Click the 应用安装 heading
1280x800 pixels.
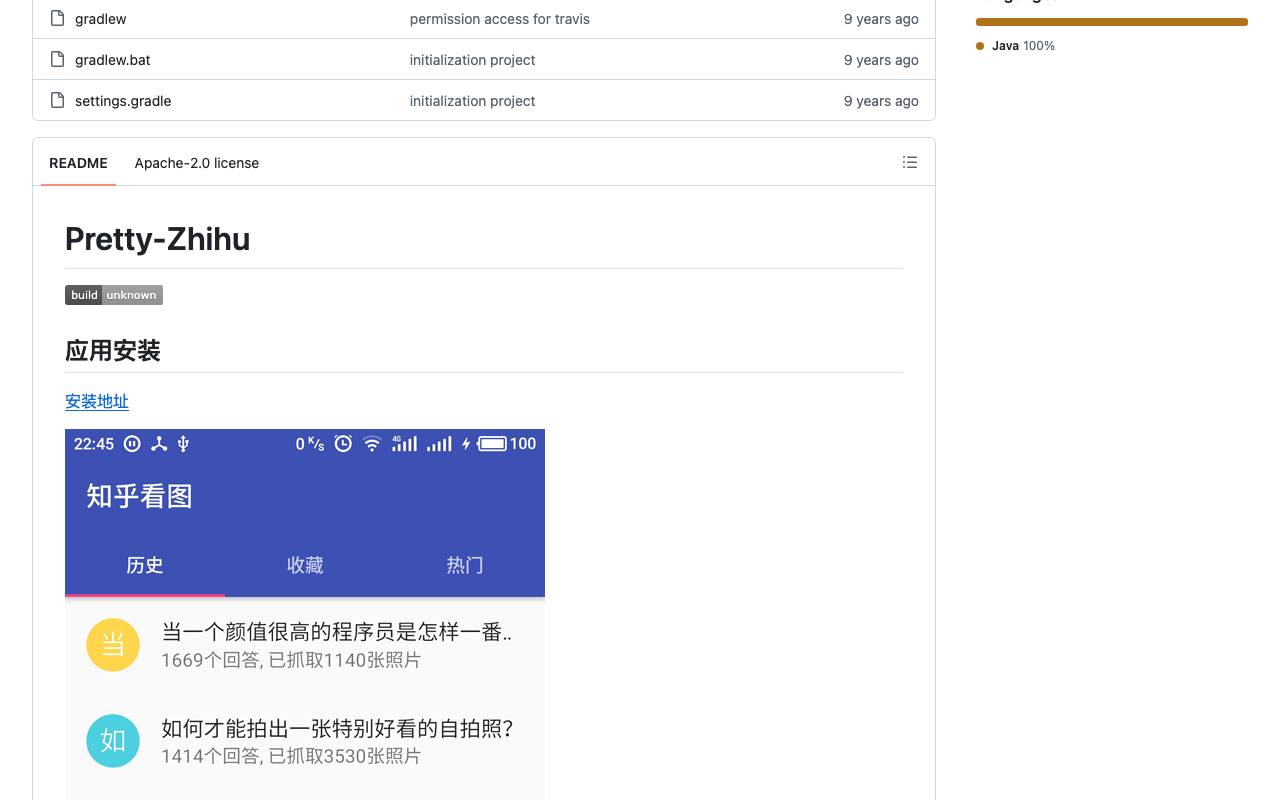(113, 350)
